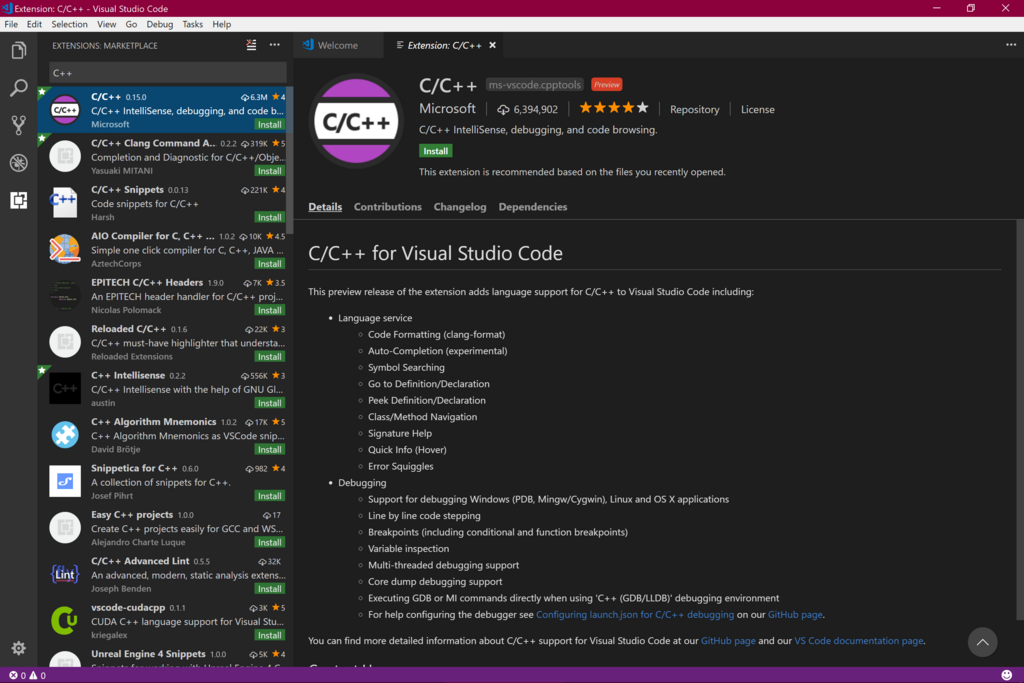Viewport: 1024px width, 683px height.
Task: Click the details page vertical scrollbar
Action: click(x=1020, y=420)
